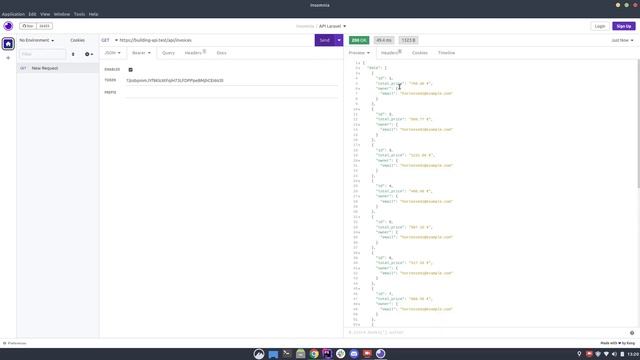
Task: Open the launcher icon in the taskbar
Action: [259, 354]
